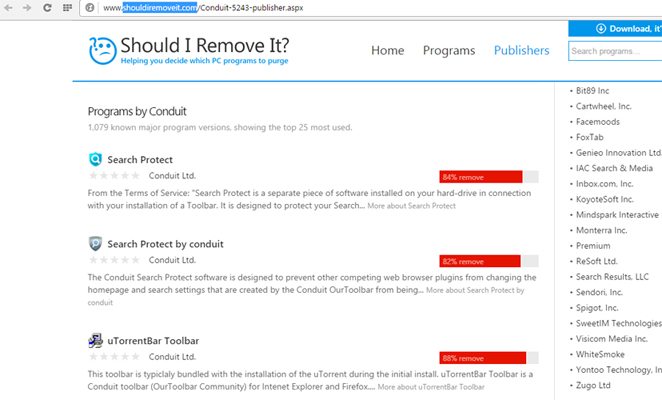This screenshot has width=662, height=400.
Task: Click the star rating under uTorrentBar Toolbar
Action: click(114, 357)
